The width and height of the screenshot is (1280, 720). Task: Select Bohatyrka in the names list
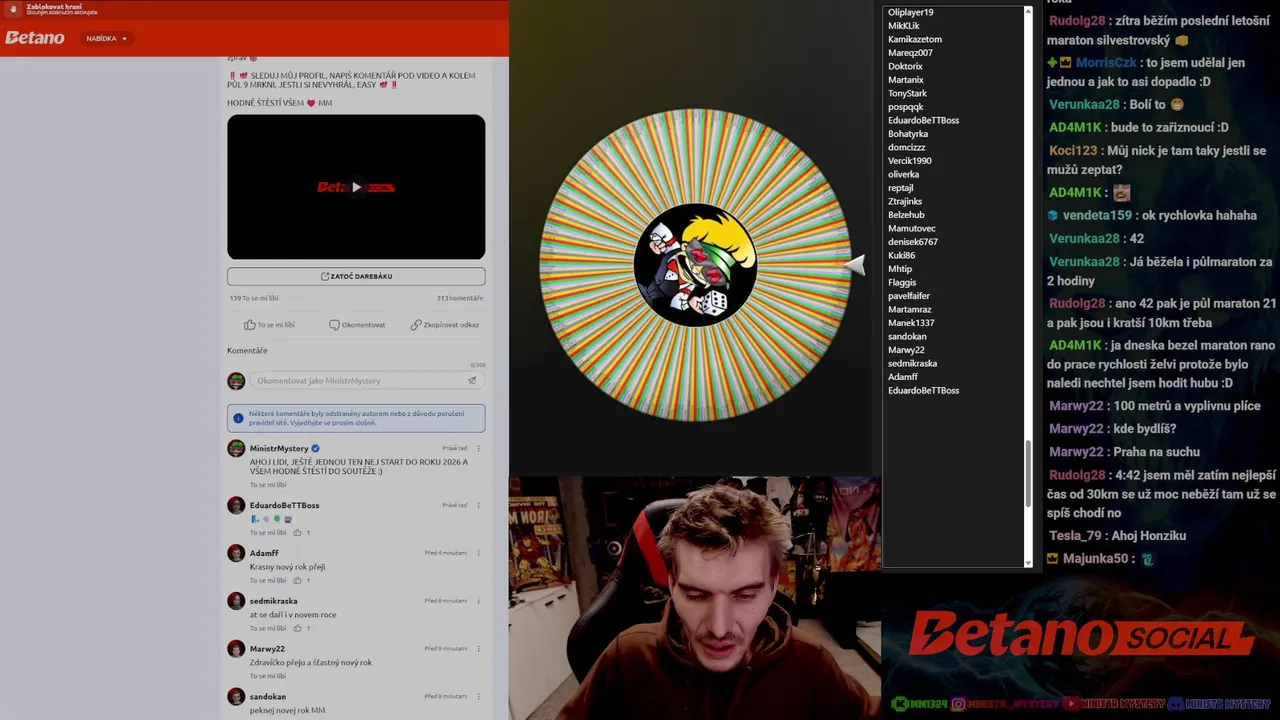[x=908, y=134]
